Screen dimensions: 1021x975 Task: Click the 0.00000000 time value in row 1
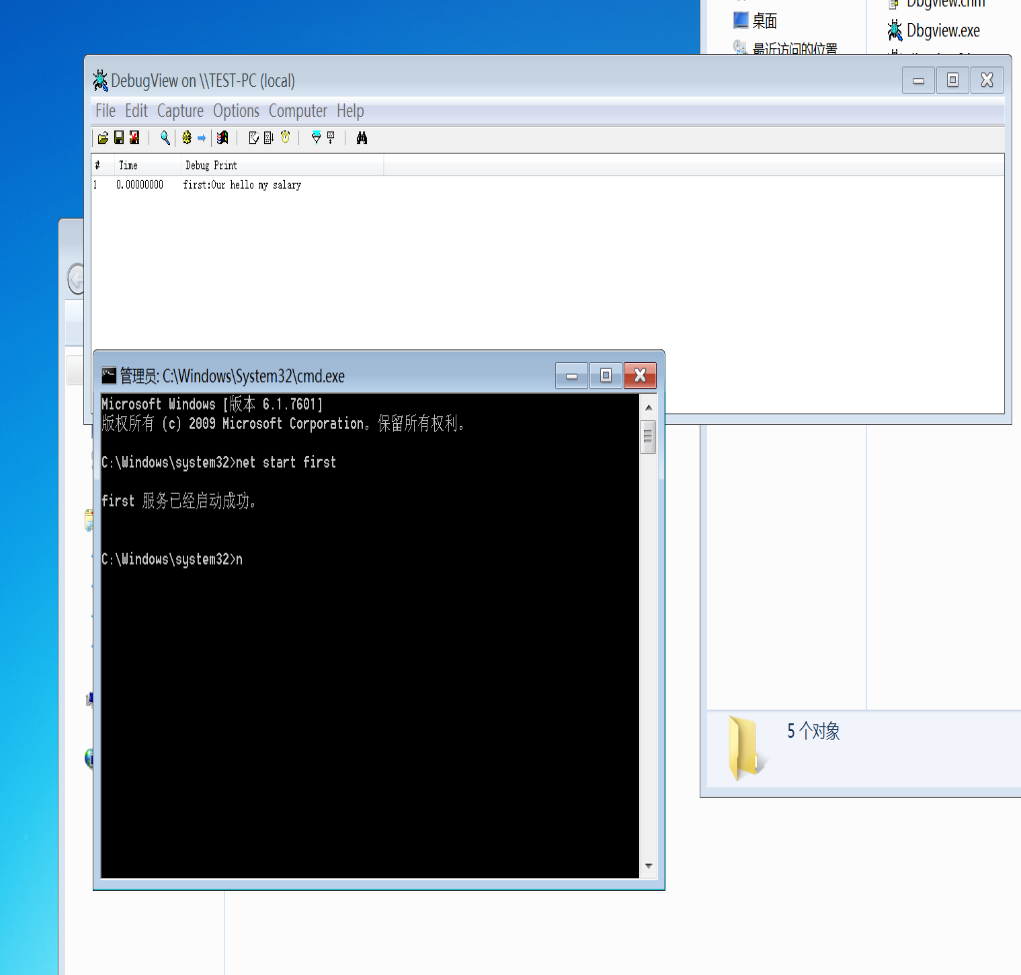[x=140, y=185]
